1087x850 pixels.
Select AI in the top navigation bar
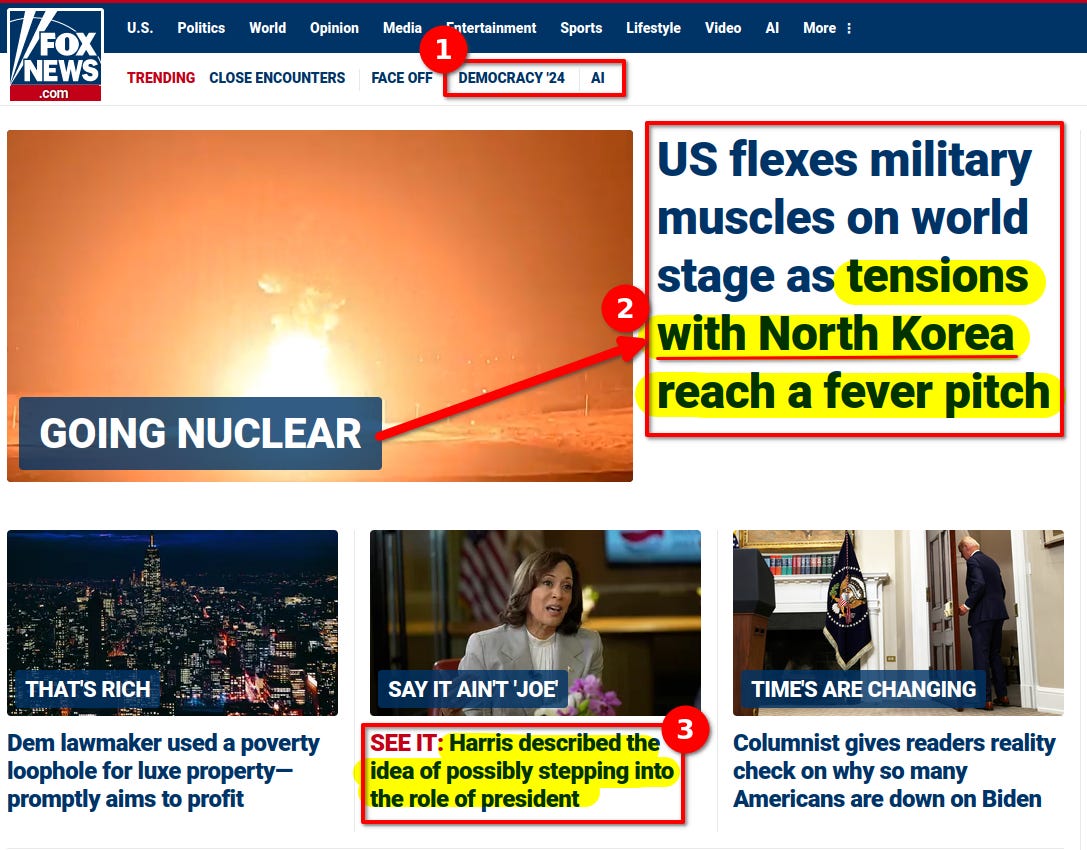click(x=772, y=28)
